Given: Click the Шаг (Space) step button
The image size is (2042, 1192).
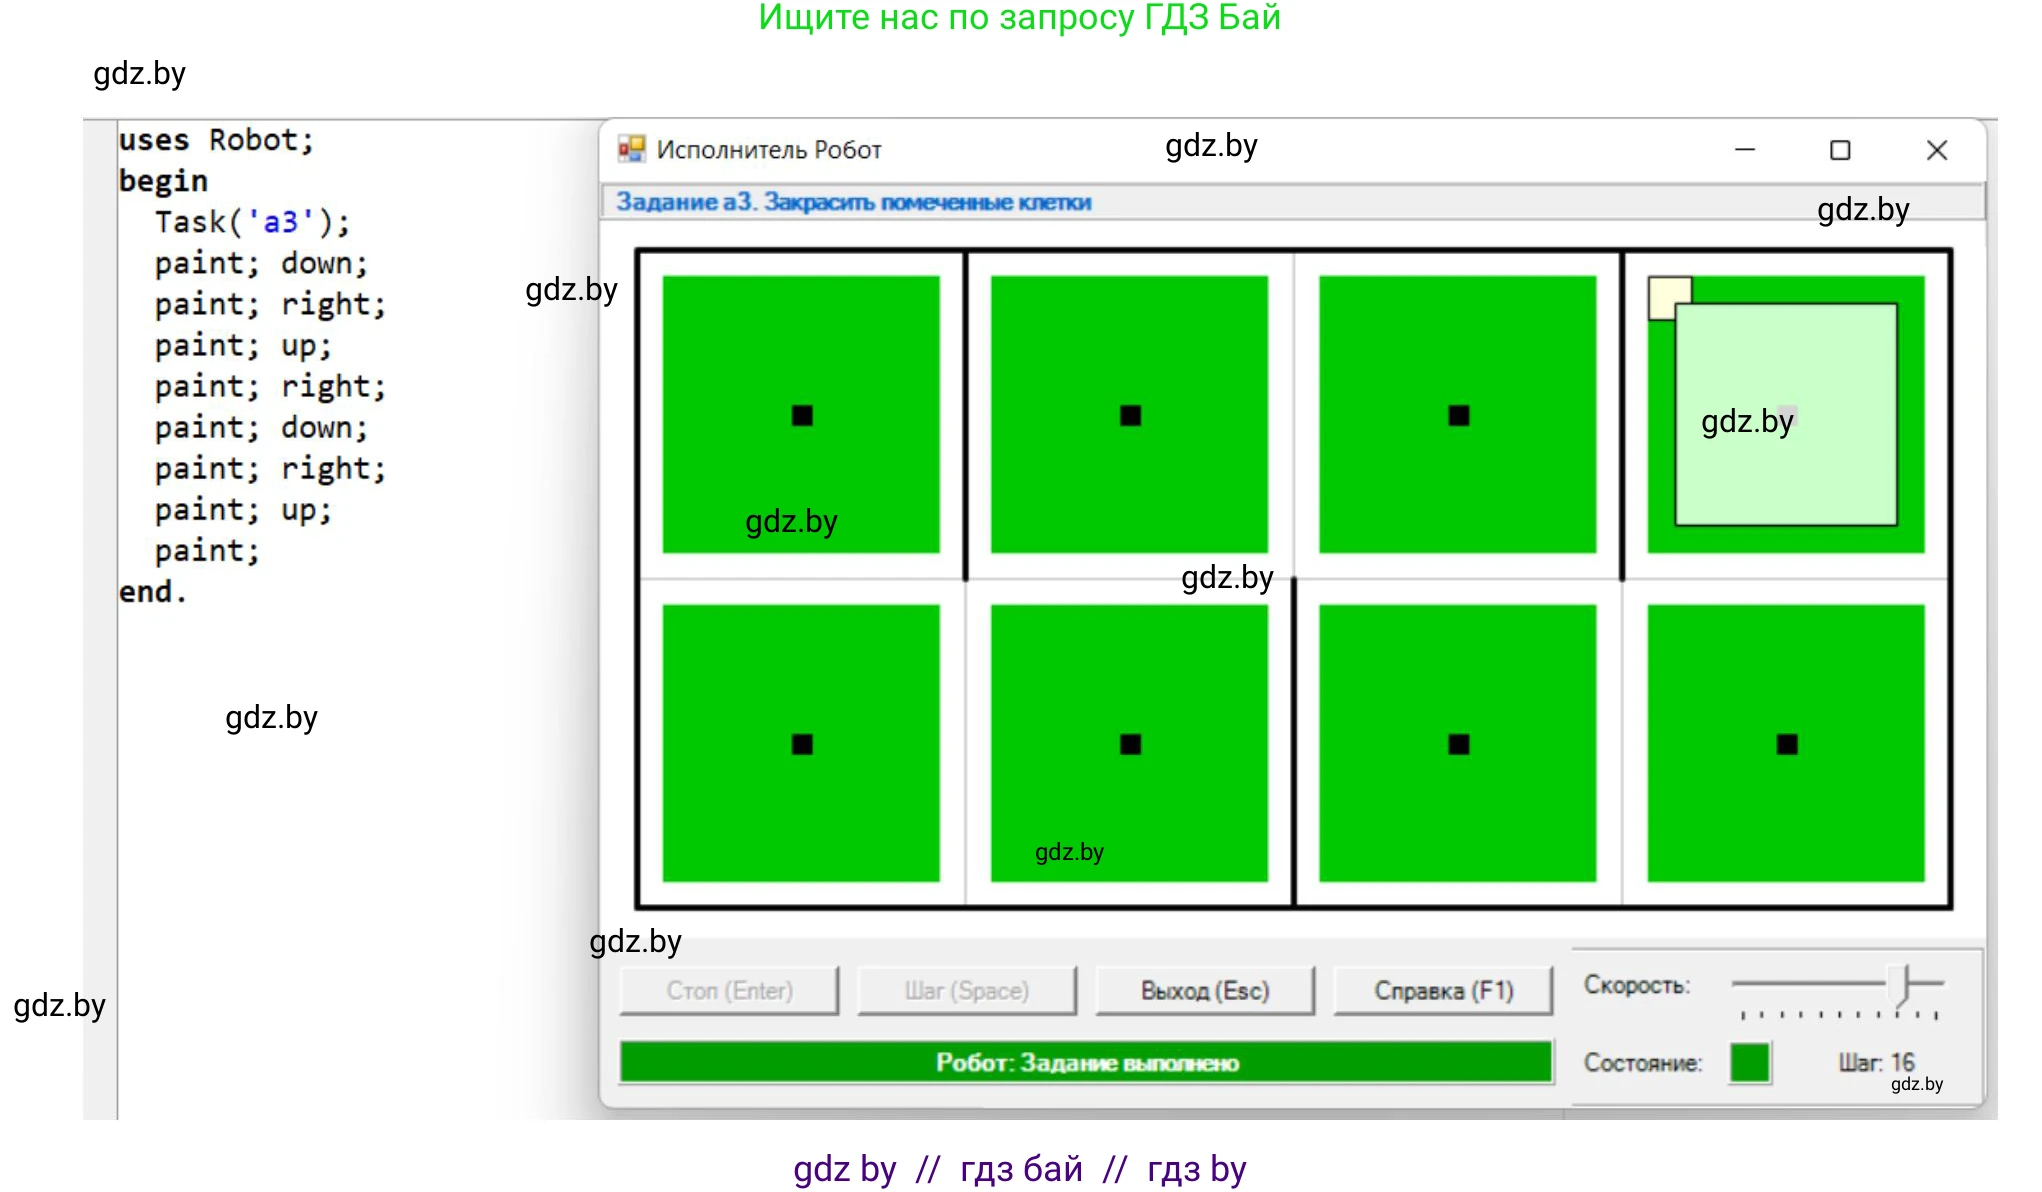Looking at the screenshot, I should pyautogui.click(x=966, y=990).
